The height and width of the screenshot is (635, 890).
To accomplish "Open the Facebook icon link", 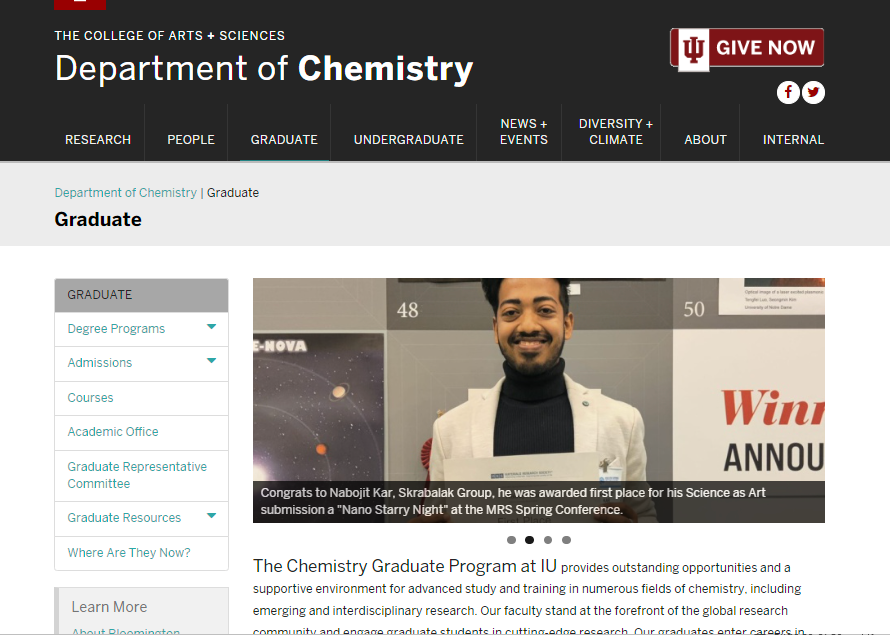I will pyautogui.click(x=788, y=92).
